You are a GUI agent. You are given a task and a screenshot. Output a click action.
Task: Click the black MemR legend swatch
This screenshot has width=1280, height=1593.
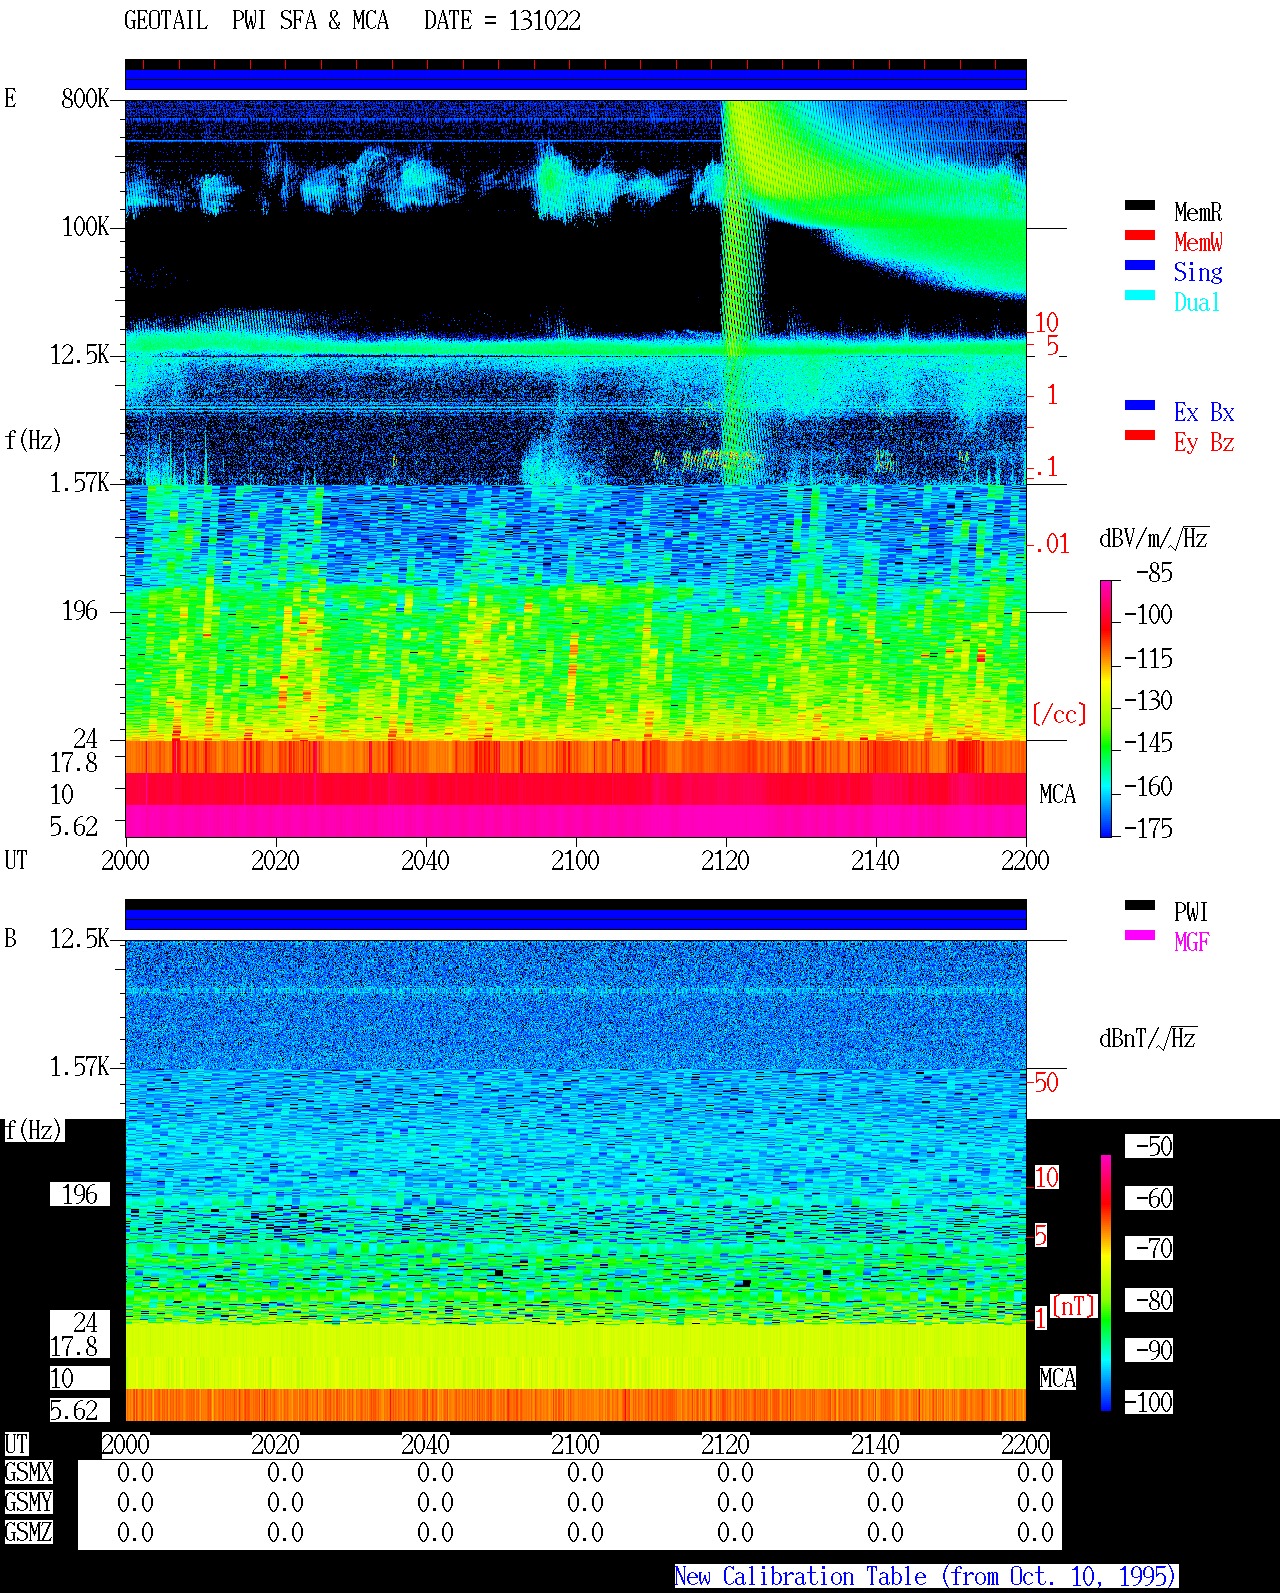point(1140,205)
